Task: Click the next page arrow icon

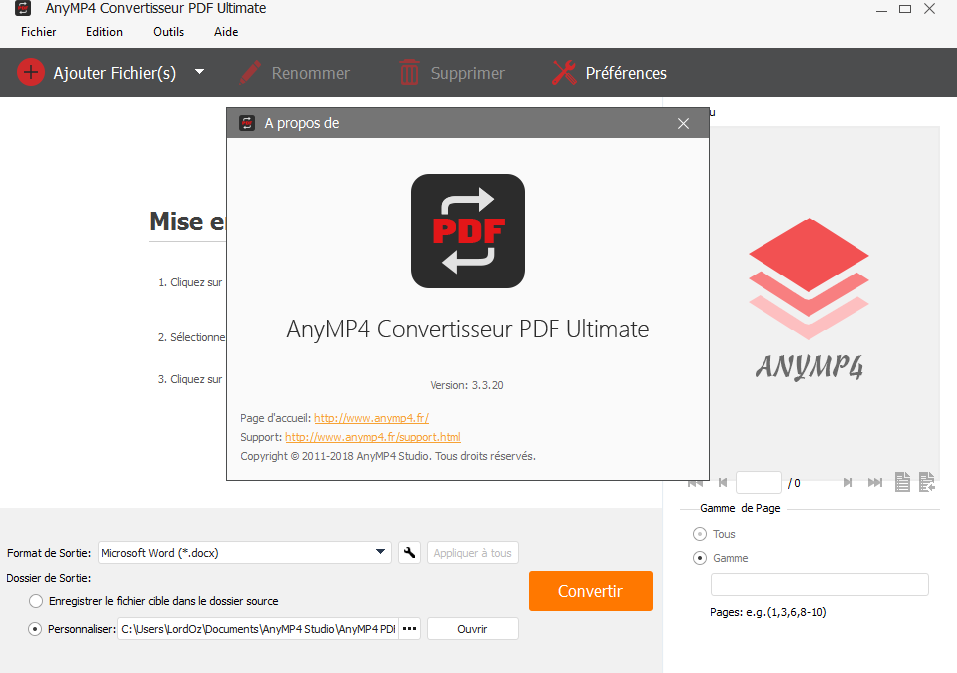Action: tap(848, 483)
